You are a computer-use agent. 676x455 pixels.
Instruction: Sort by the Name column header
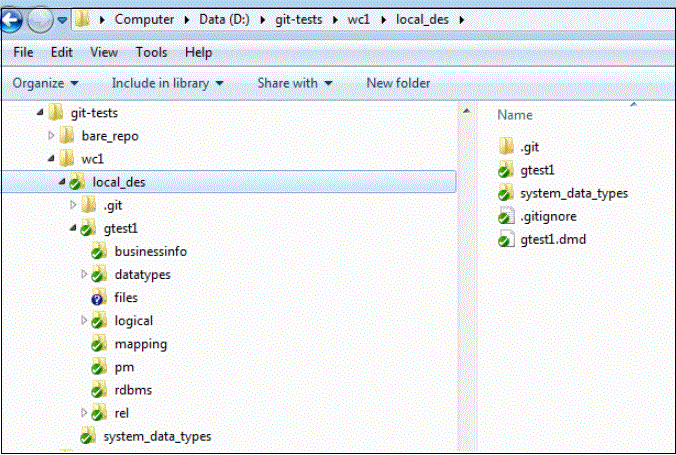515,115
